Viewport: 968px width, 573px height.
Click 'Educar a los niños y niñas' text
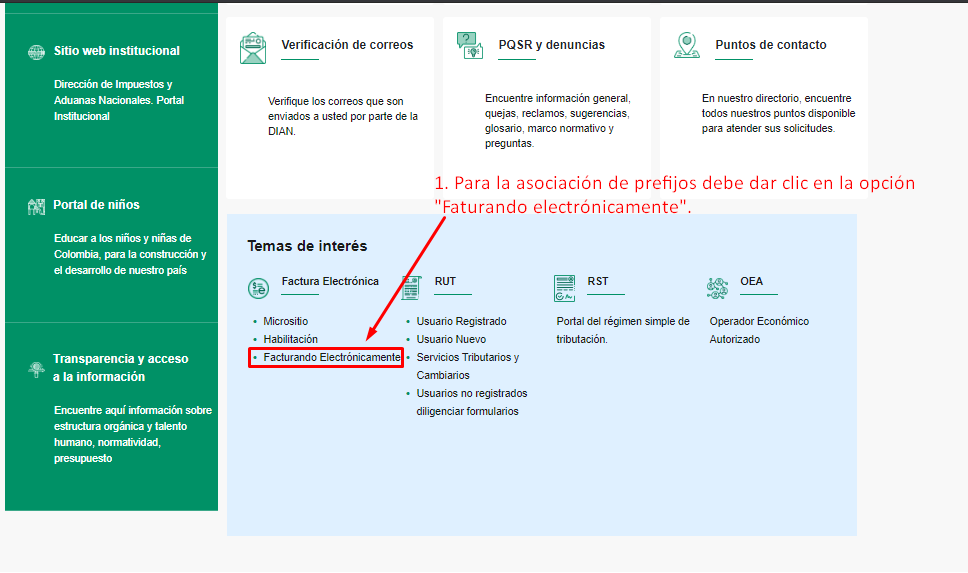(130, 254)
